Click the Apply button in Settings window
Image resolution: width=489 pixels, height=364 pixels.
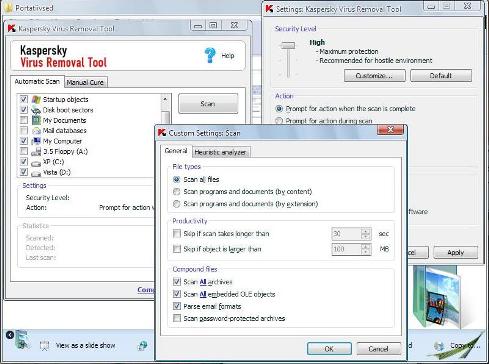[455, 252]
